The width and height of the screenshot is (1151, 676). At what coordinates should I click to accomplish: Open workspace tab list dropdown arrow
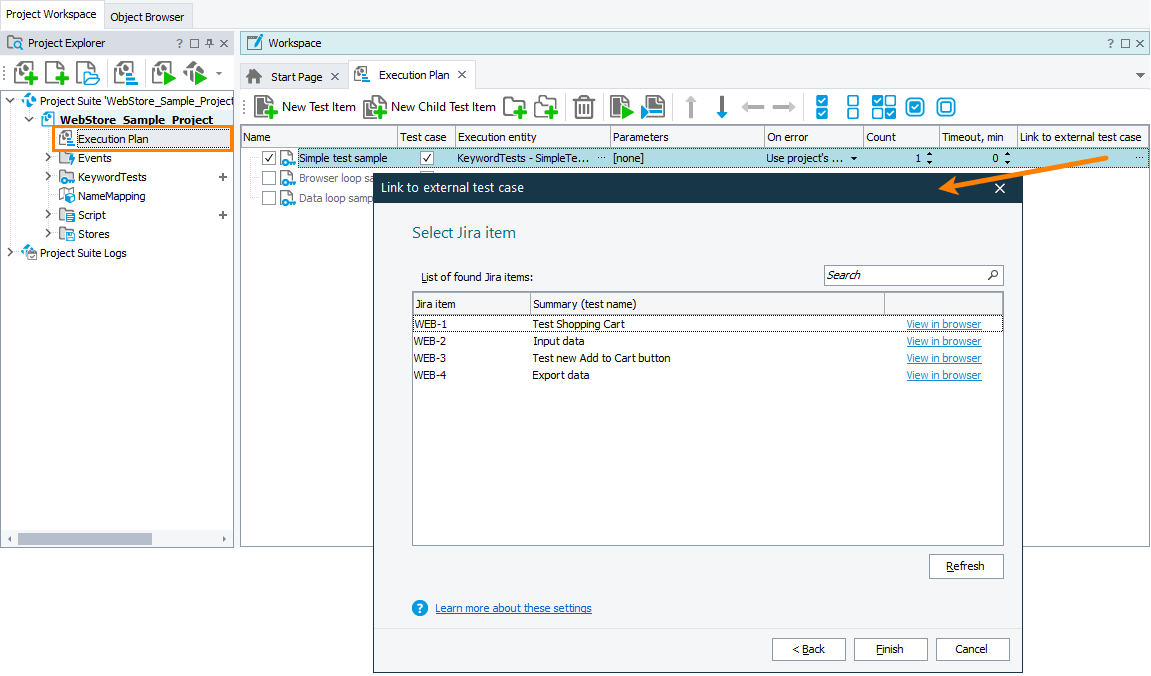pyautogui.click(x=1140, y=76)
